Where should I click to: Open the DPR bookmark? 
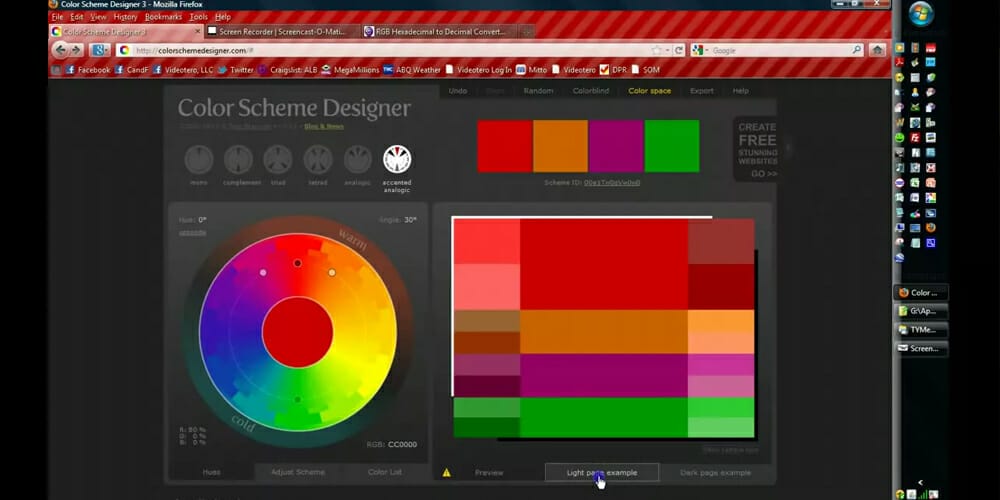(x=614, y=70)
